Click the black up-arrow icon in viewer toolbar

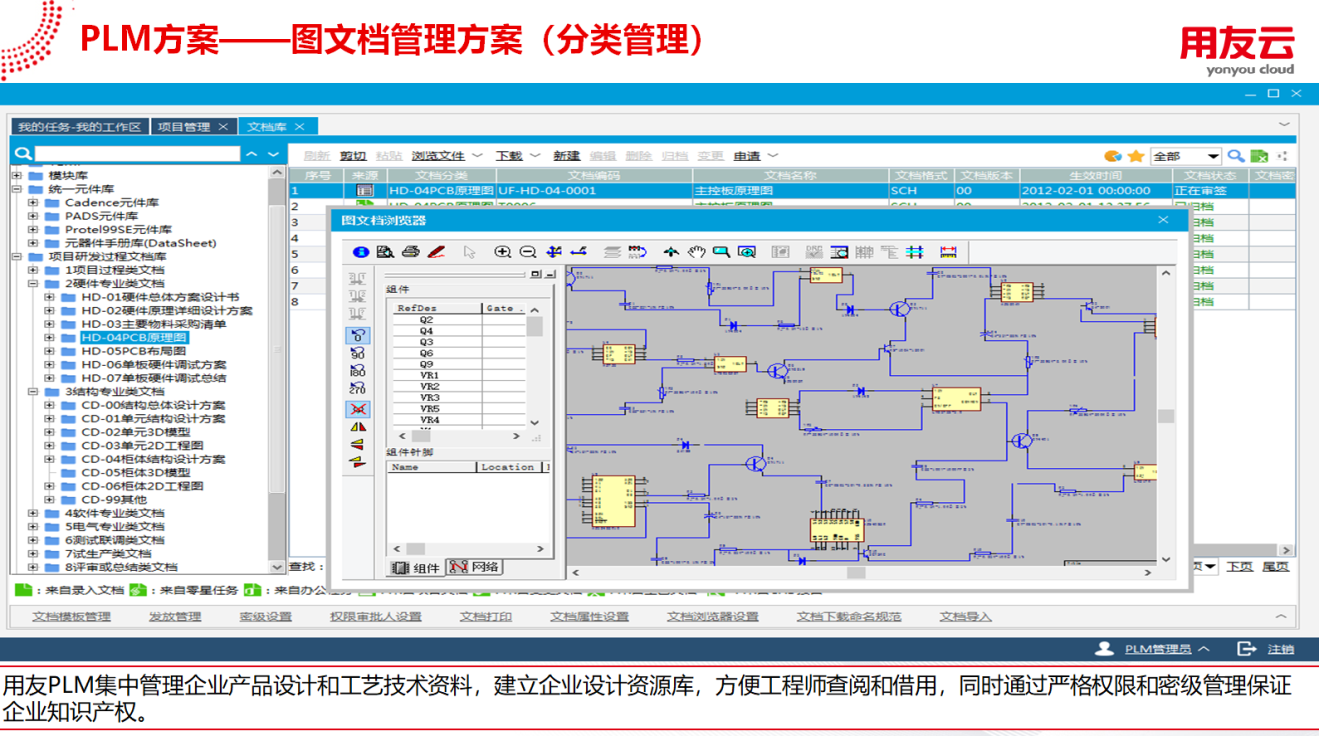671,253
